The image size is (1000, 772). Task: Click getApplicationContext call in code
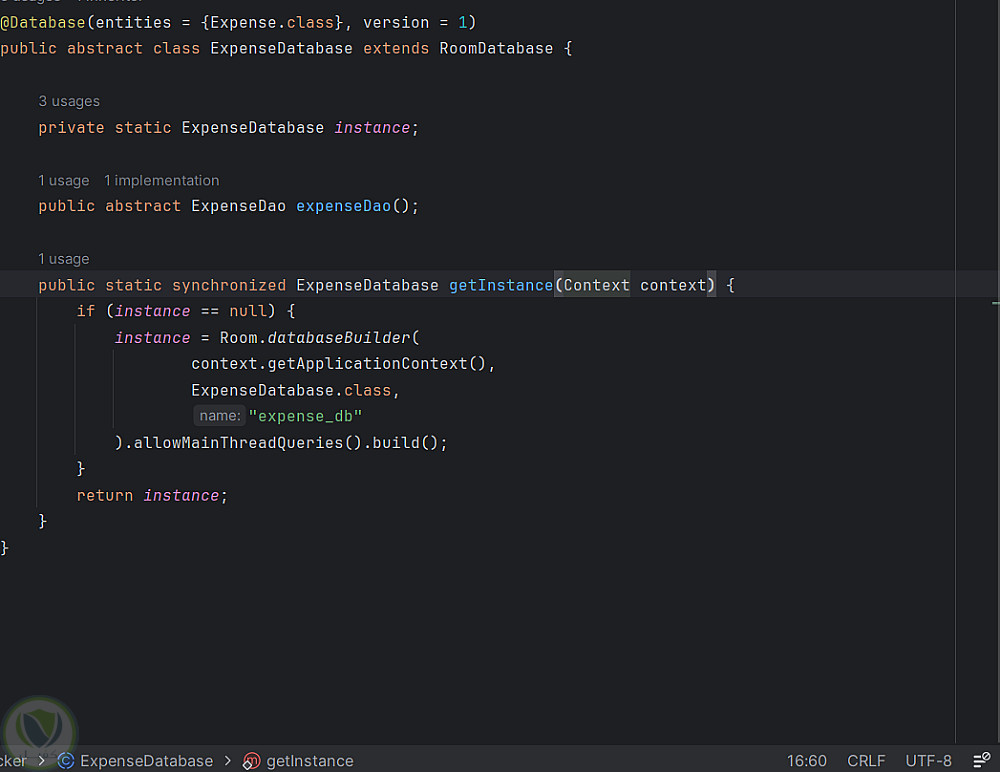click(367, 364)
